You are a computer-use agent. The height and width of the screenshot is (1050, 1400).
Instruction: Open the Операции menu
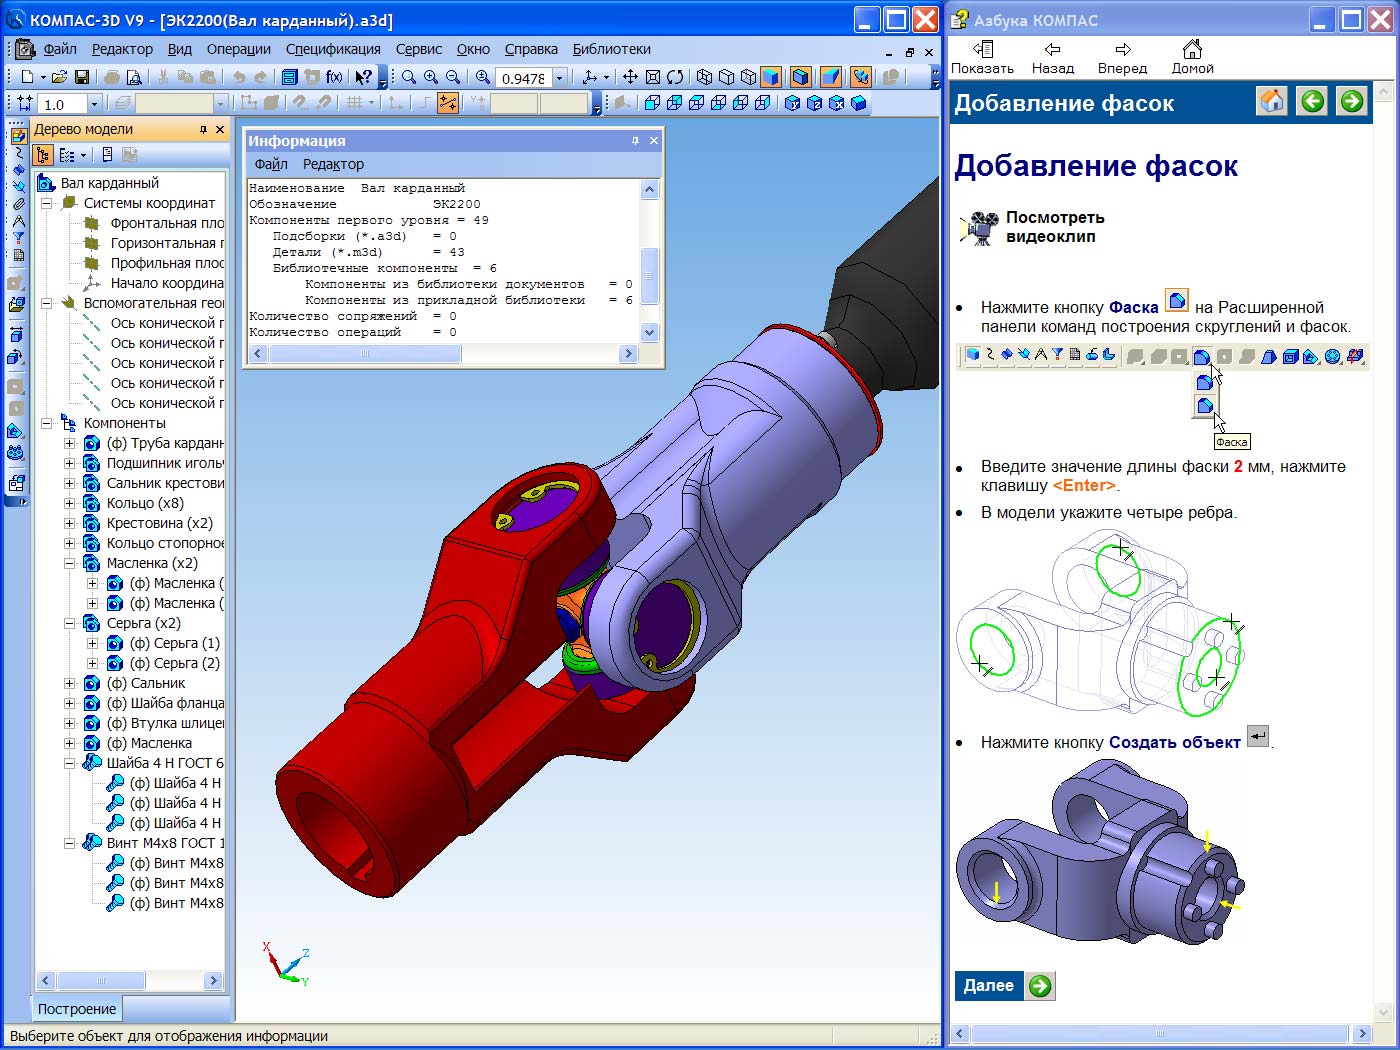(238, 49)
